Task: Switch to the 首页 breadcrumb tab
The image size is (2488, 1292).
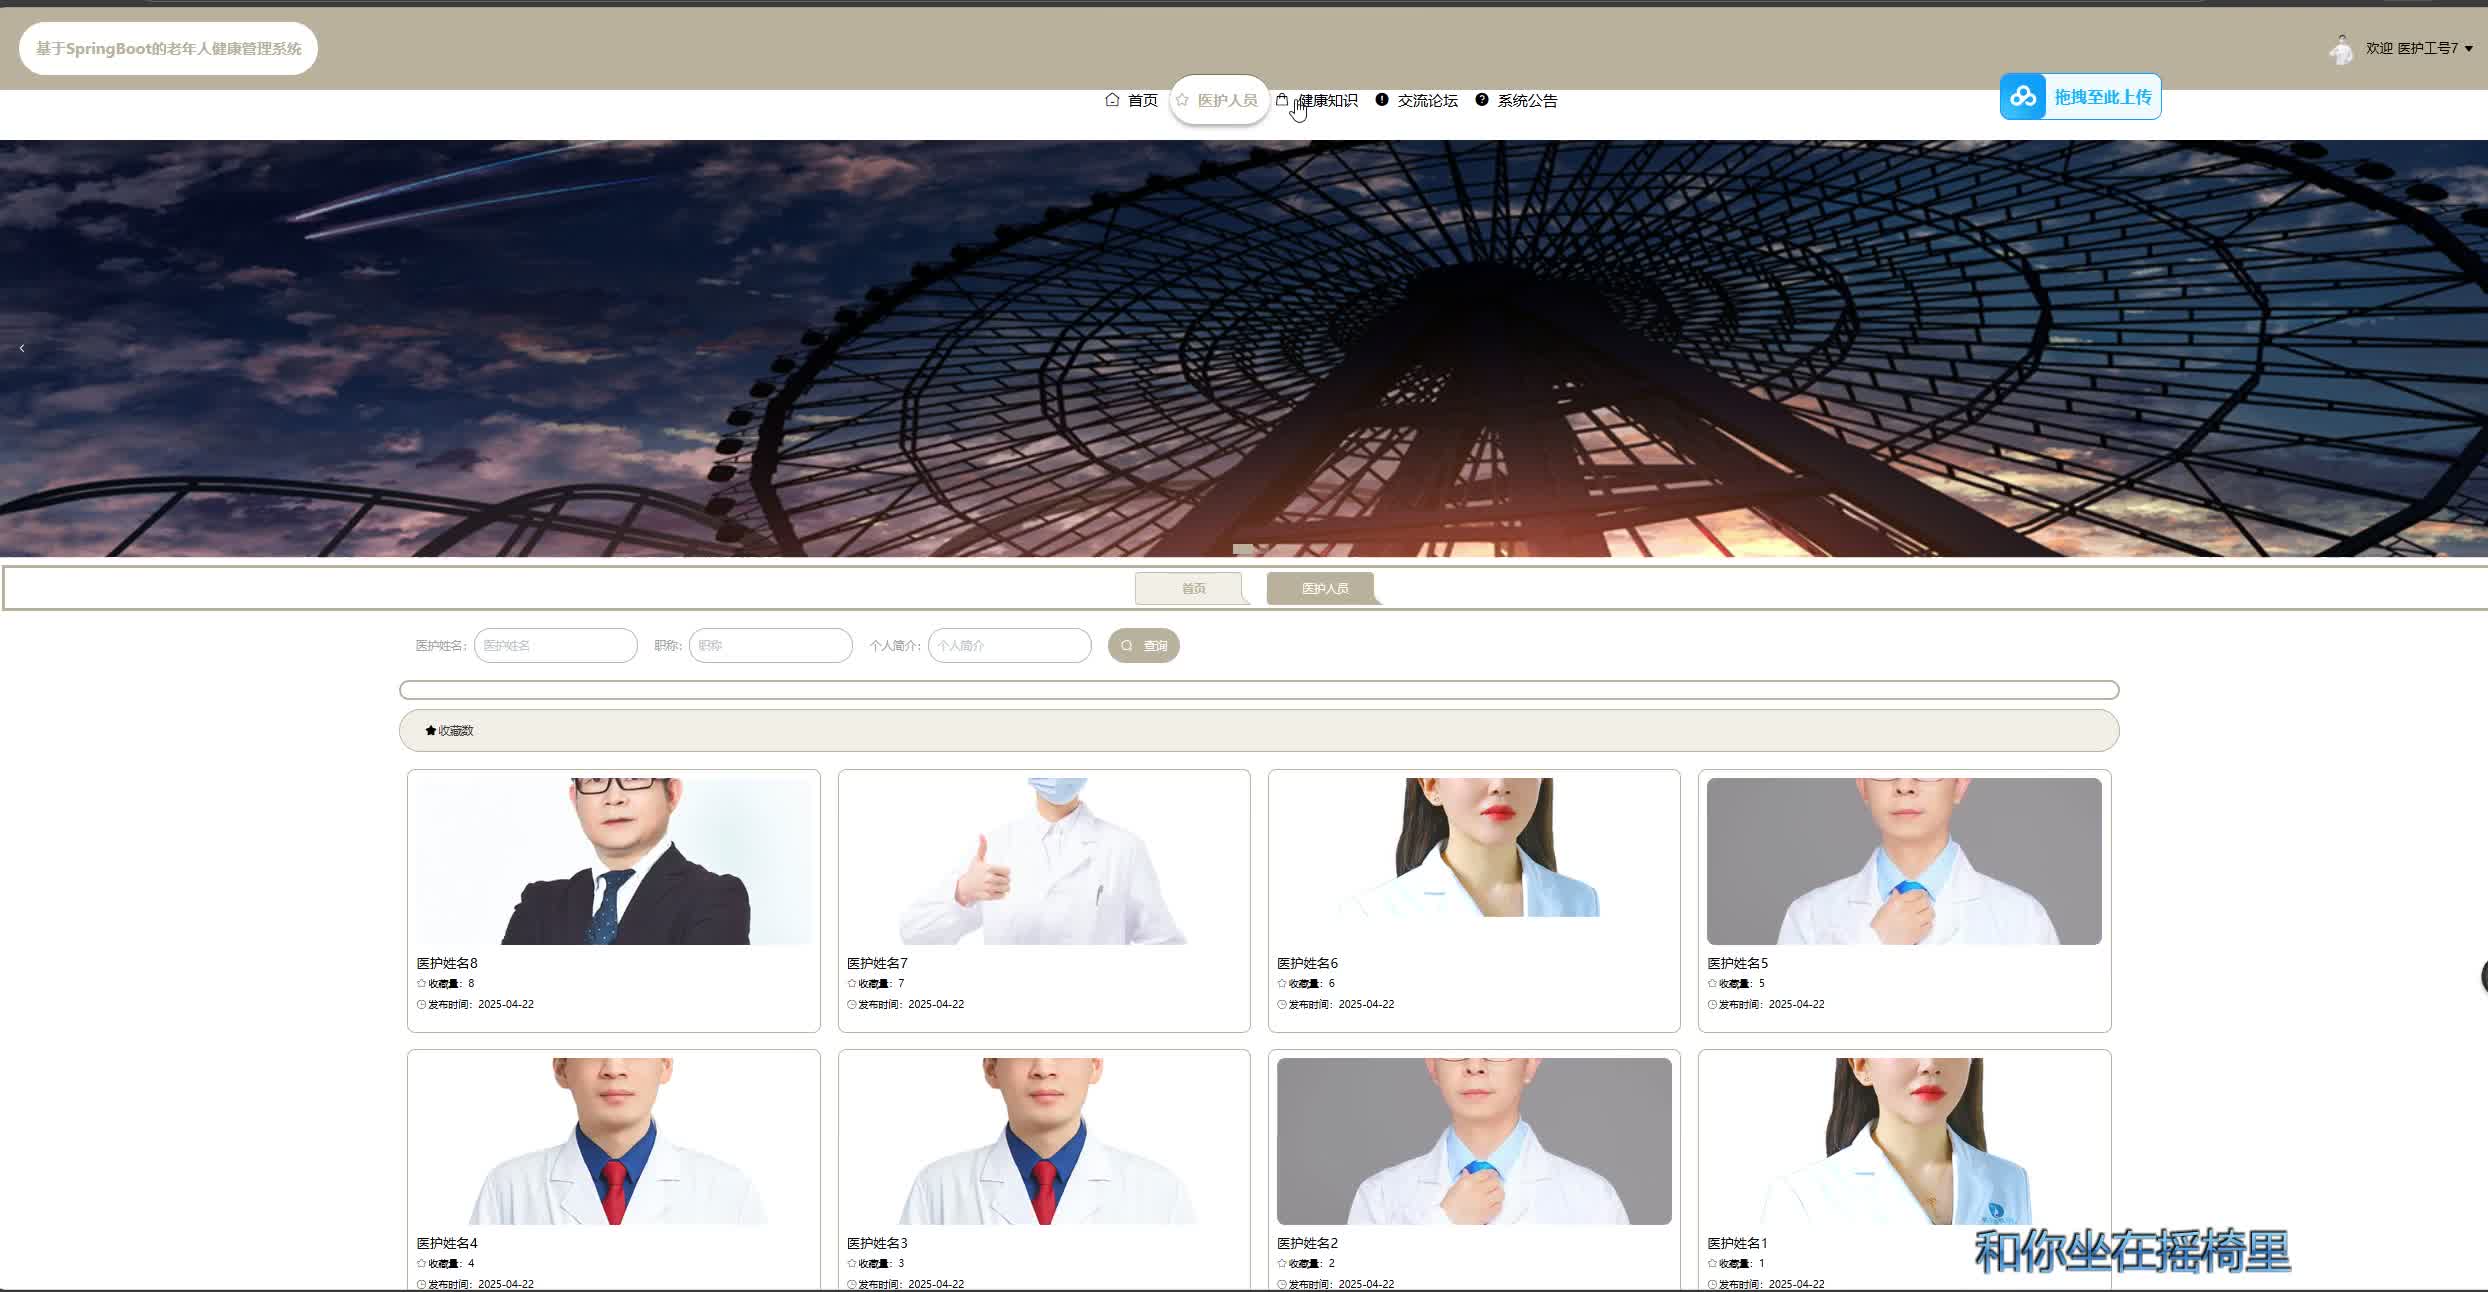Action: click(1192, 589)
